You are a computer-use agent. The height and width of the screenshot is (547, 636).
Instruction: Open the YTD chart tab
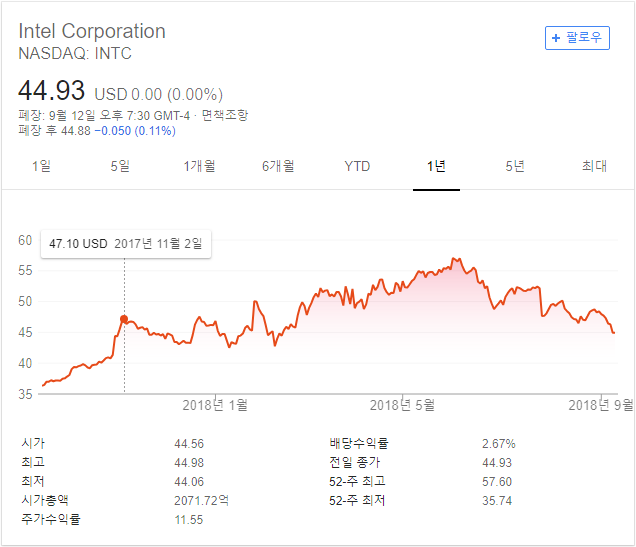point(357,166)
